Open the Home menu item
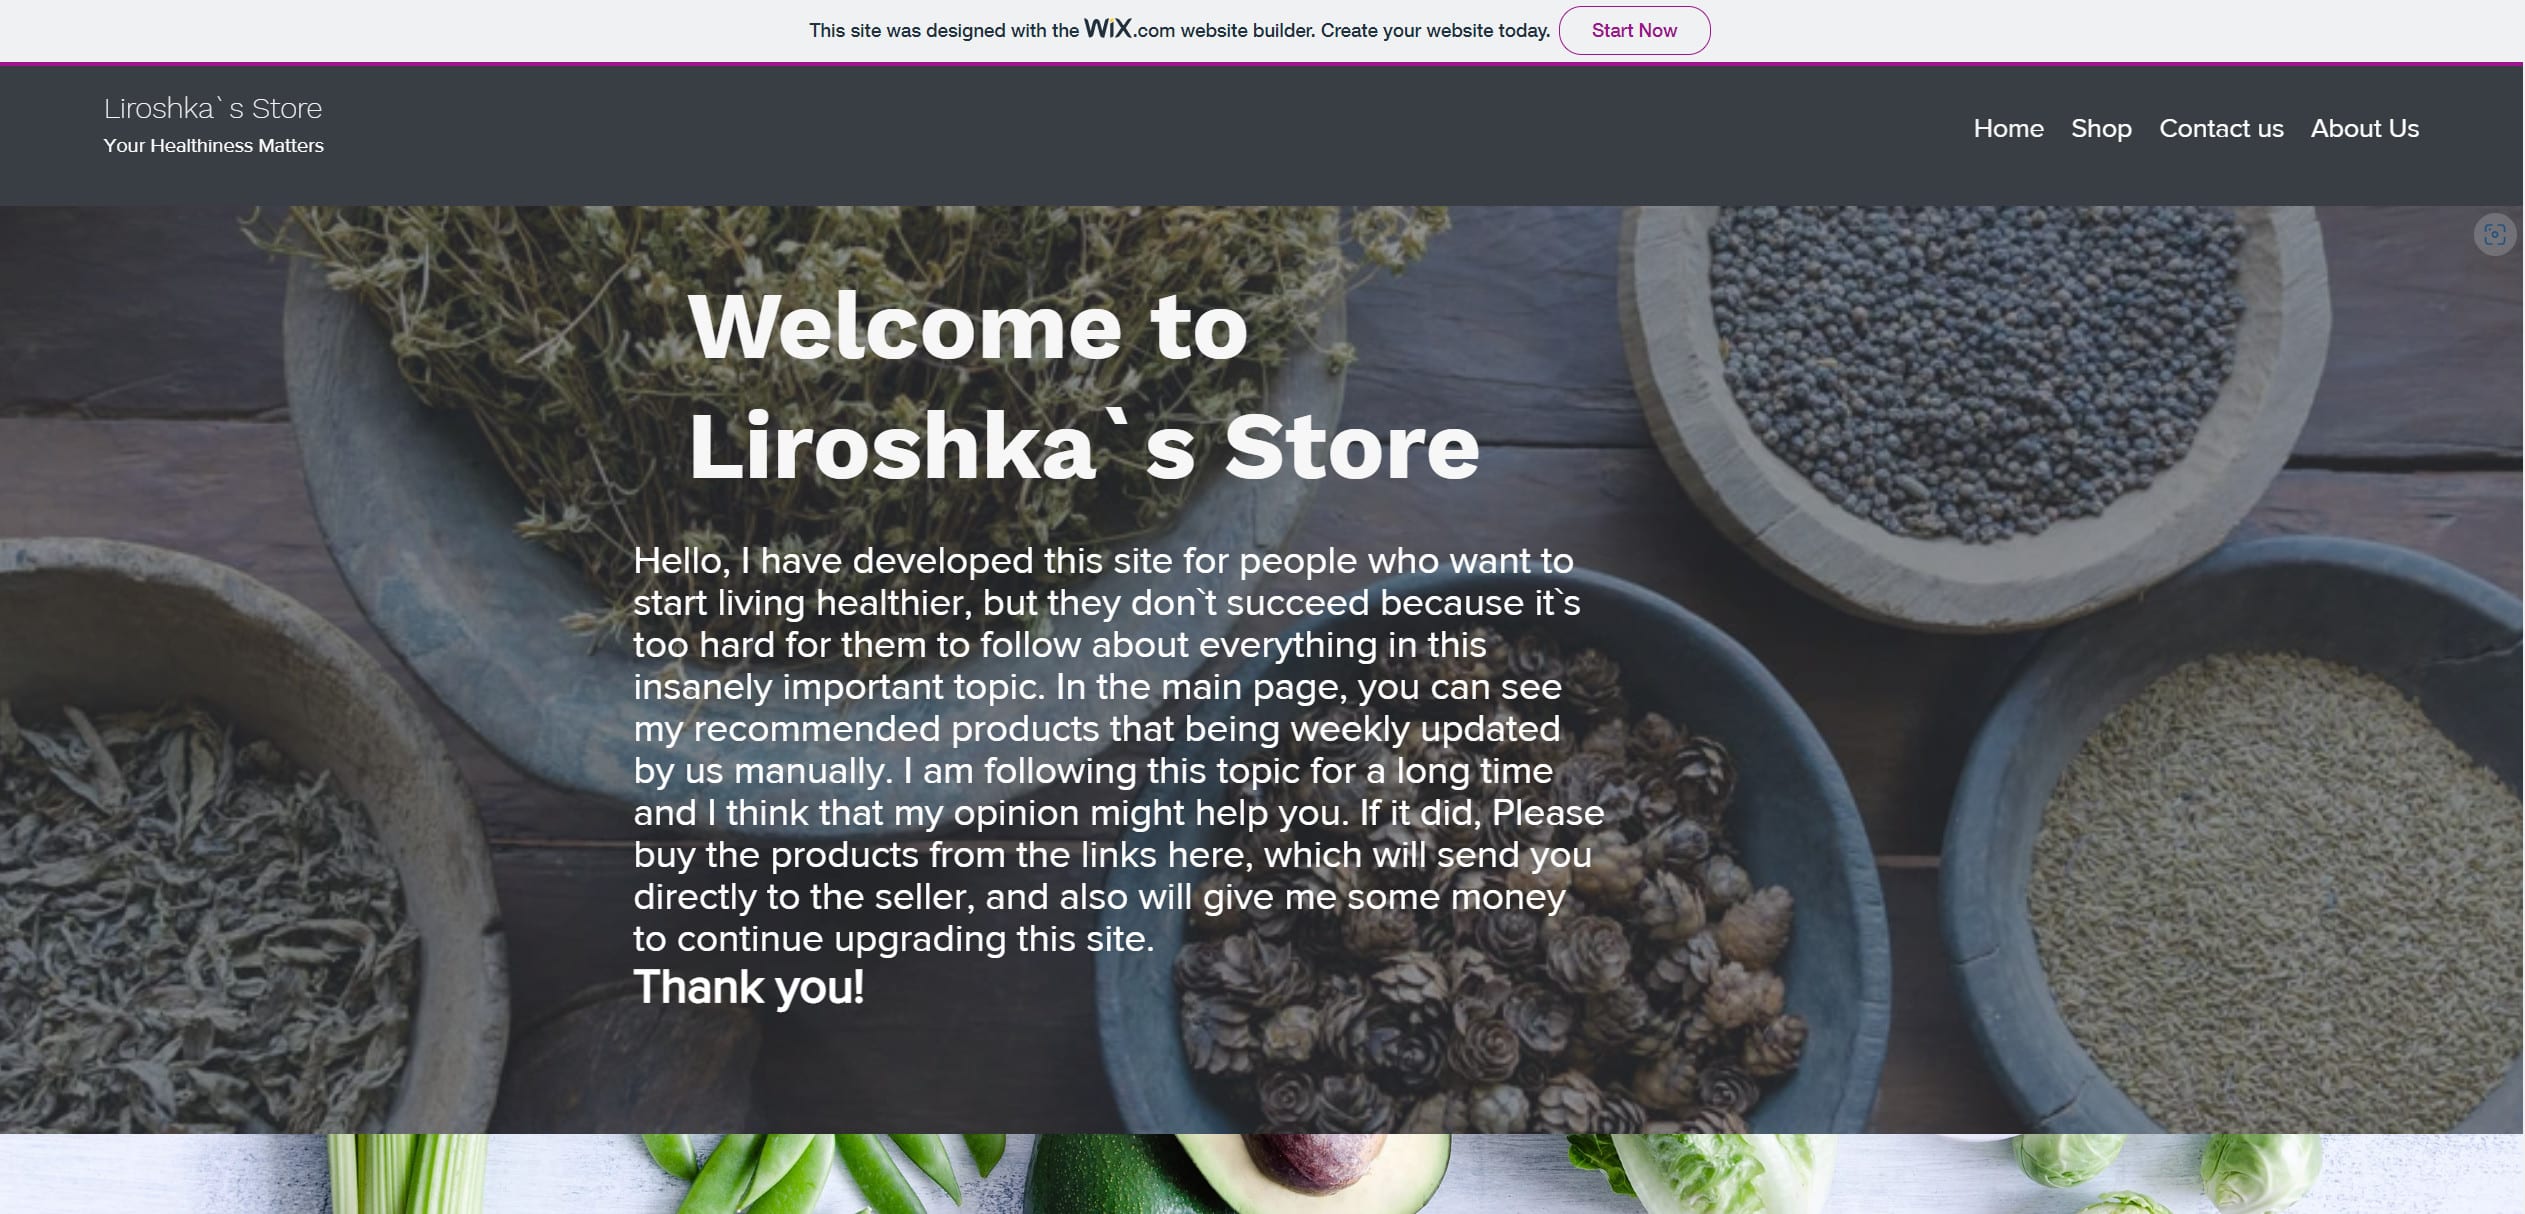The image size is (2525, 1214). click(2008, 128)
